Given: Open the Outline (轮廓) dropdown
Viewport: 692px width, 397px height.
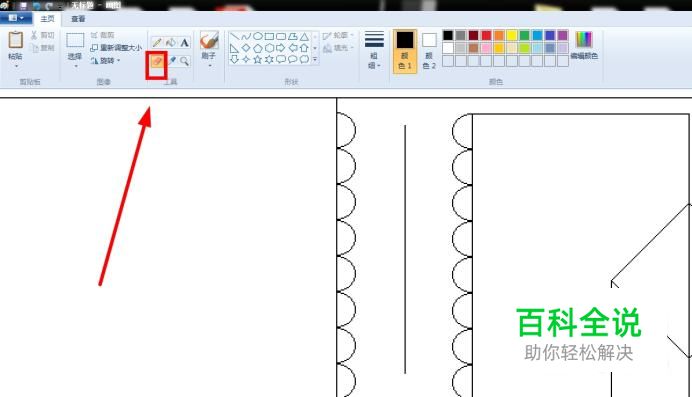Looking at the screenshot, I should [338, 35].
